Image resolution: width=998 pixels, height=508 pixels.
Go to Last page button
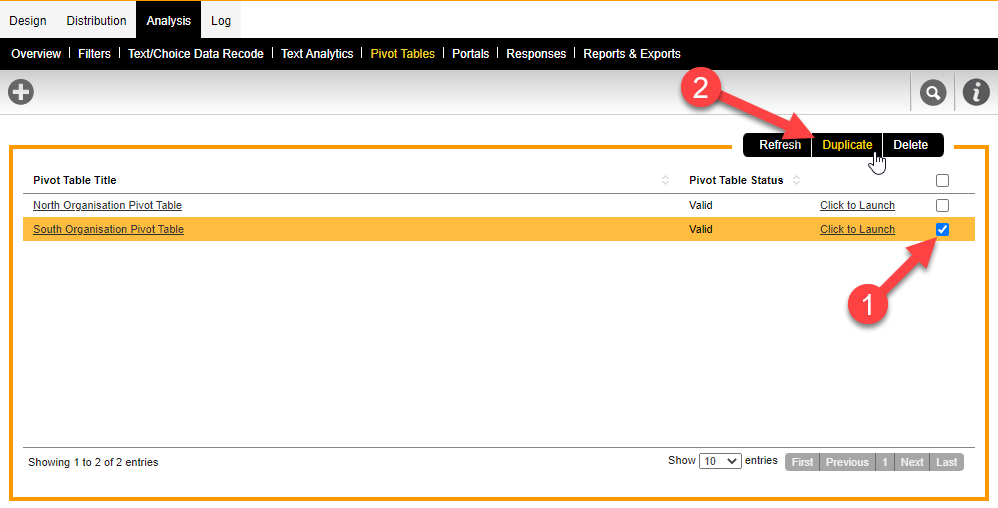pyautogui.click(x=946, y=462)
